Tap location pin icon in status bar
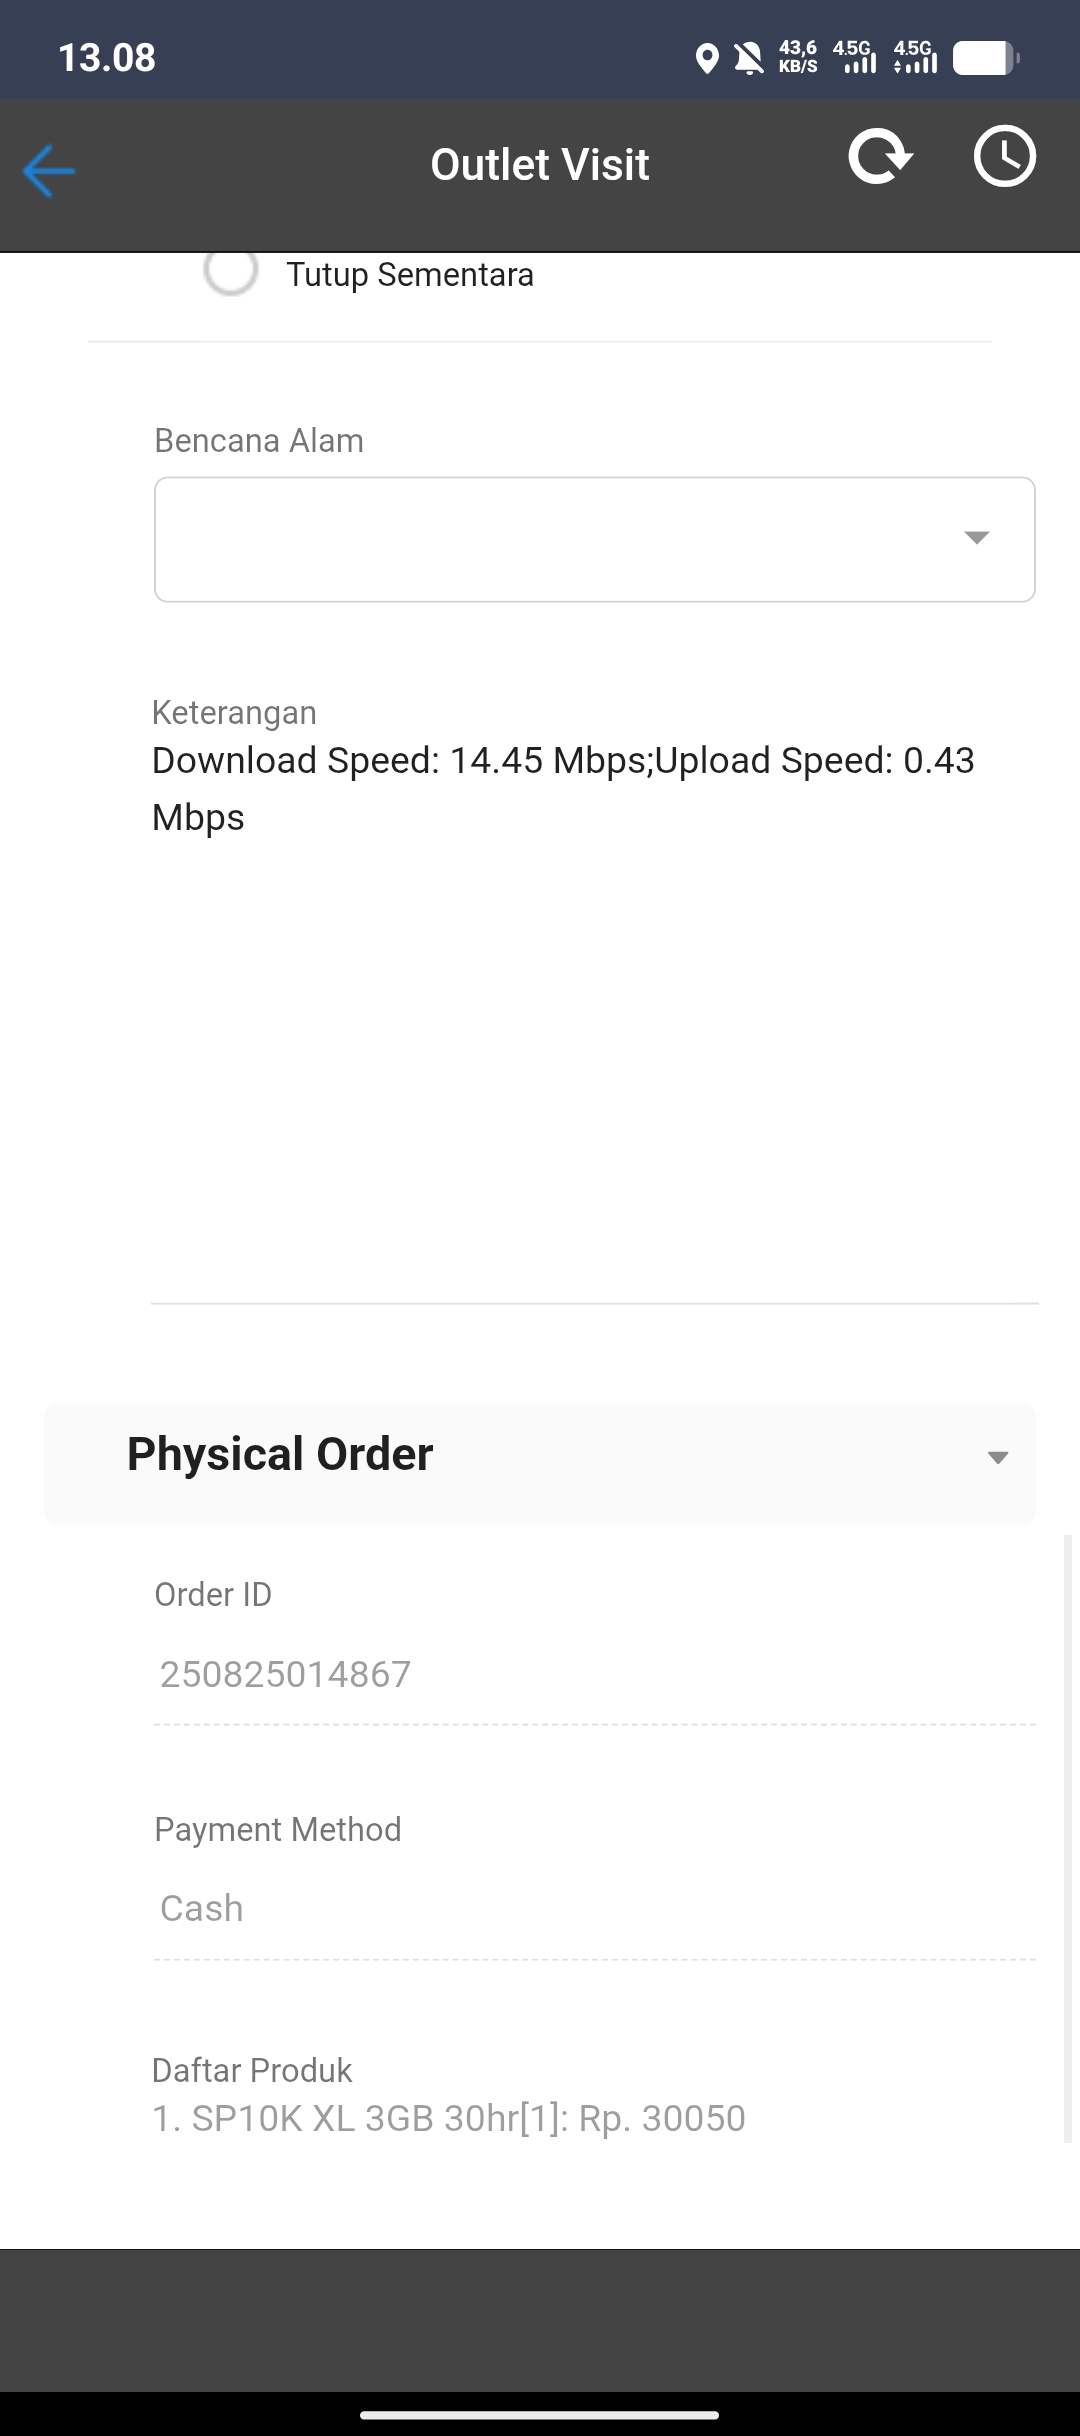The height and width of the screenshot is (2436, 1080). [x=707, y=59]
